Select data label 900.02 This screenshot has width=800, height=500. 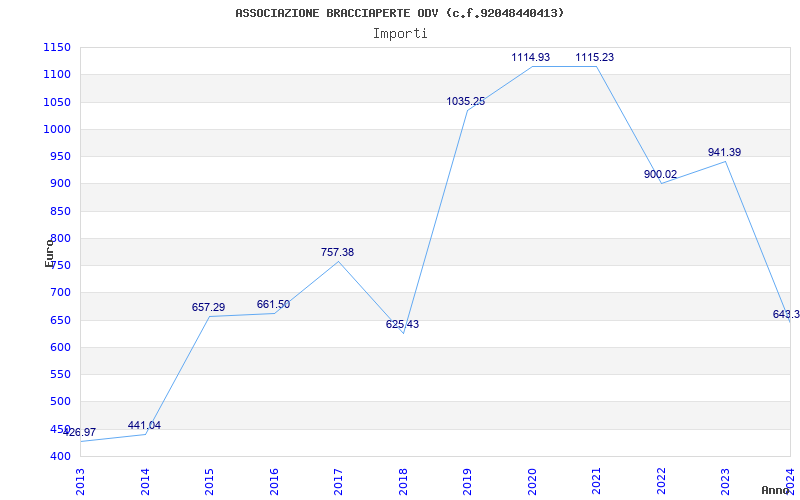660,174
